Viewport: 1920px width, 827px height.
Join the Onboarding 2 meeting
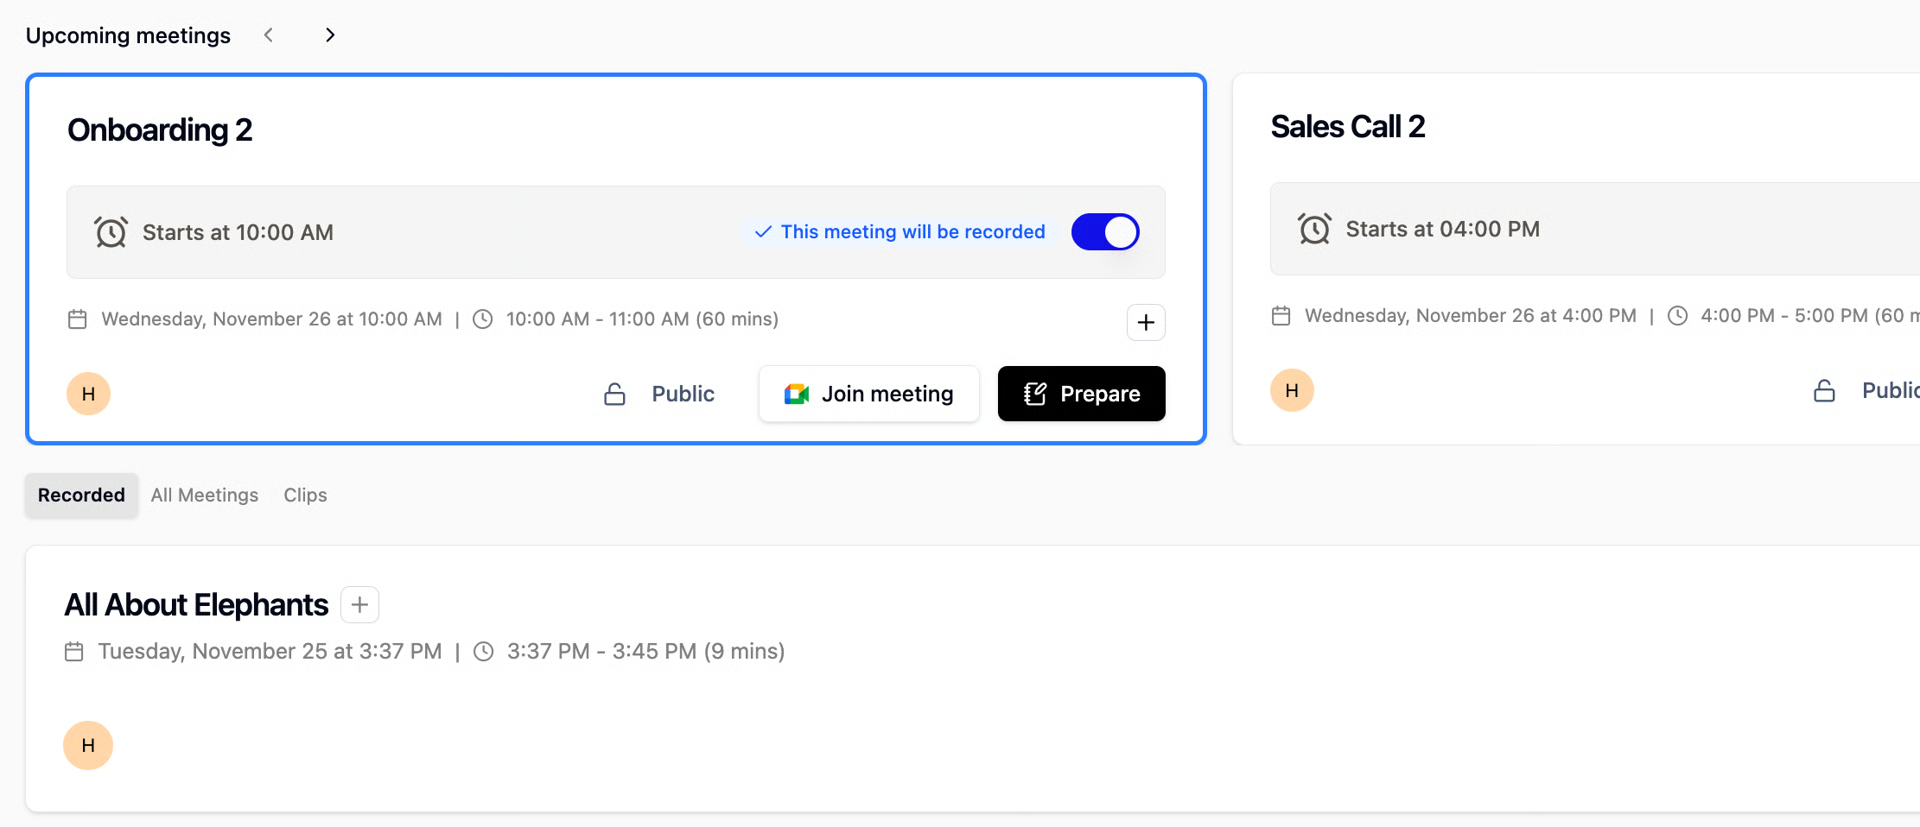click(869, 394)
